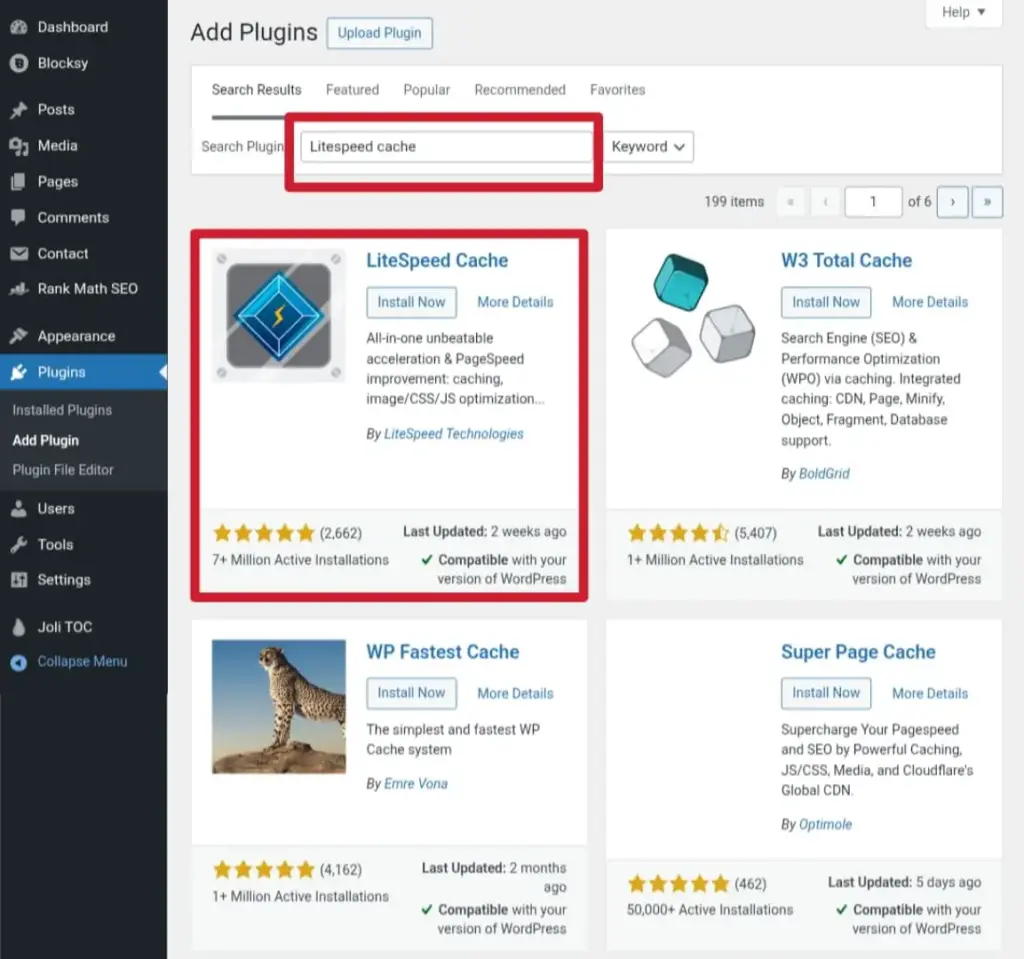Click the Comments speech bubble icon
The image size is (1024, 959).
point(19,218)
